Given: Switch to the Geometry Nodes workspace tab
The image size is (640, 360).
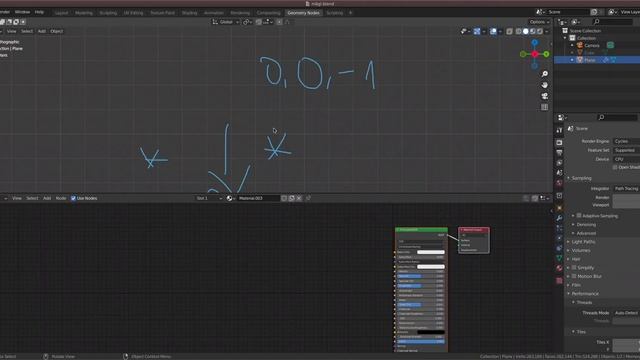Looking at the screenshot, I should [x=303, y=13].
